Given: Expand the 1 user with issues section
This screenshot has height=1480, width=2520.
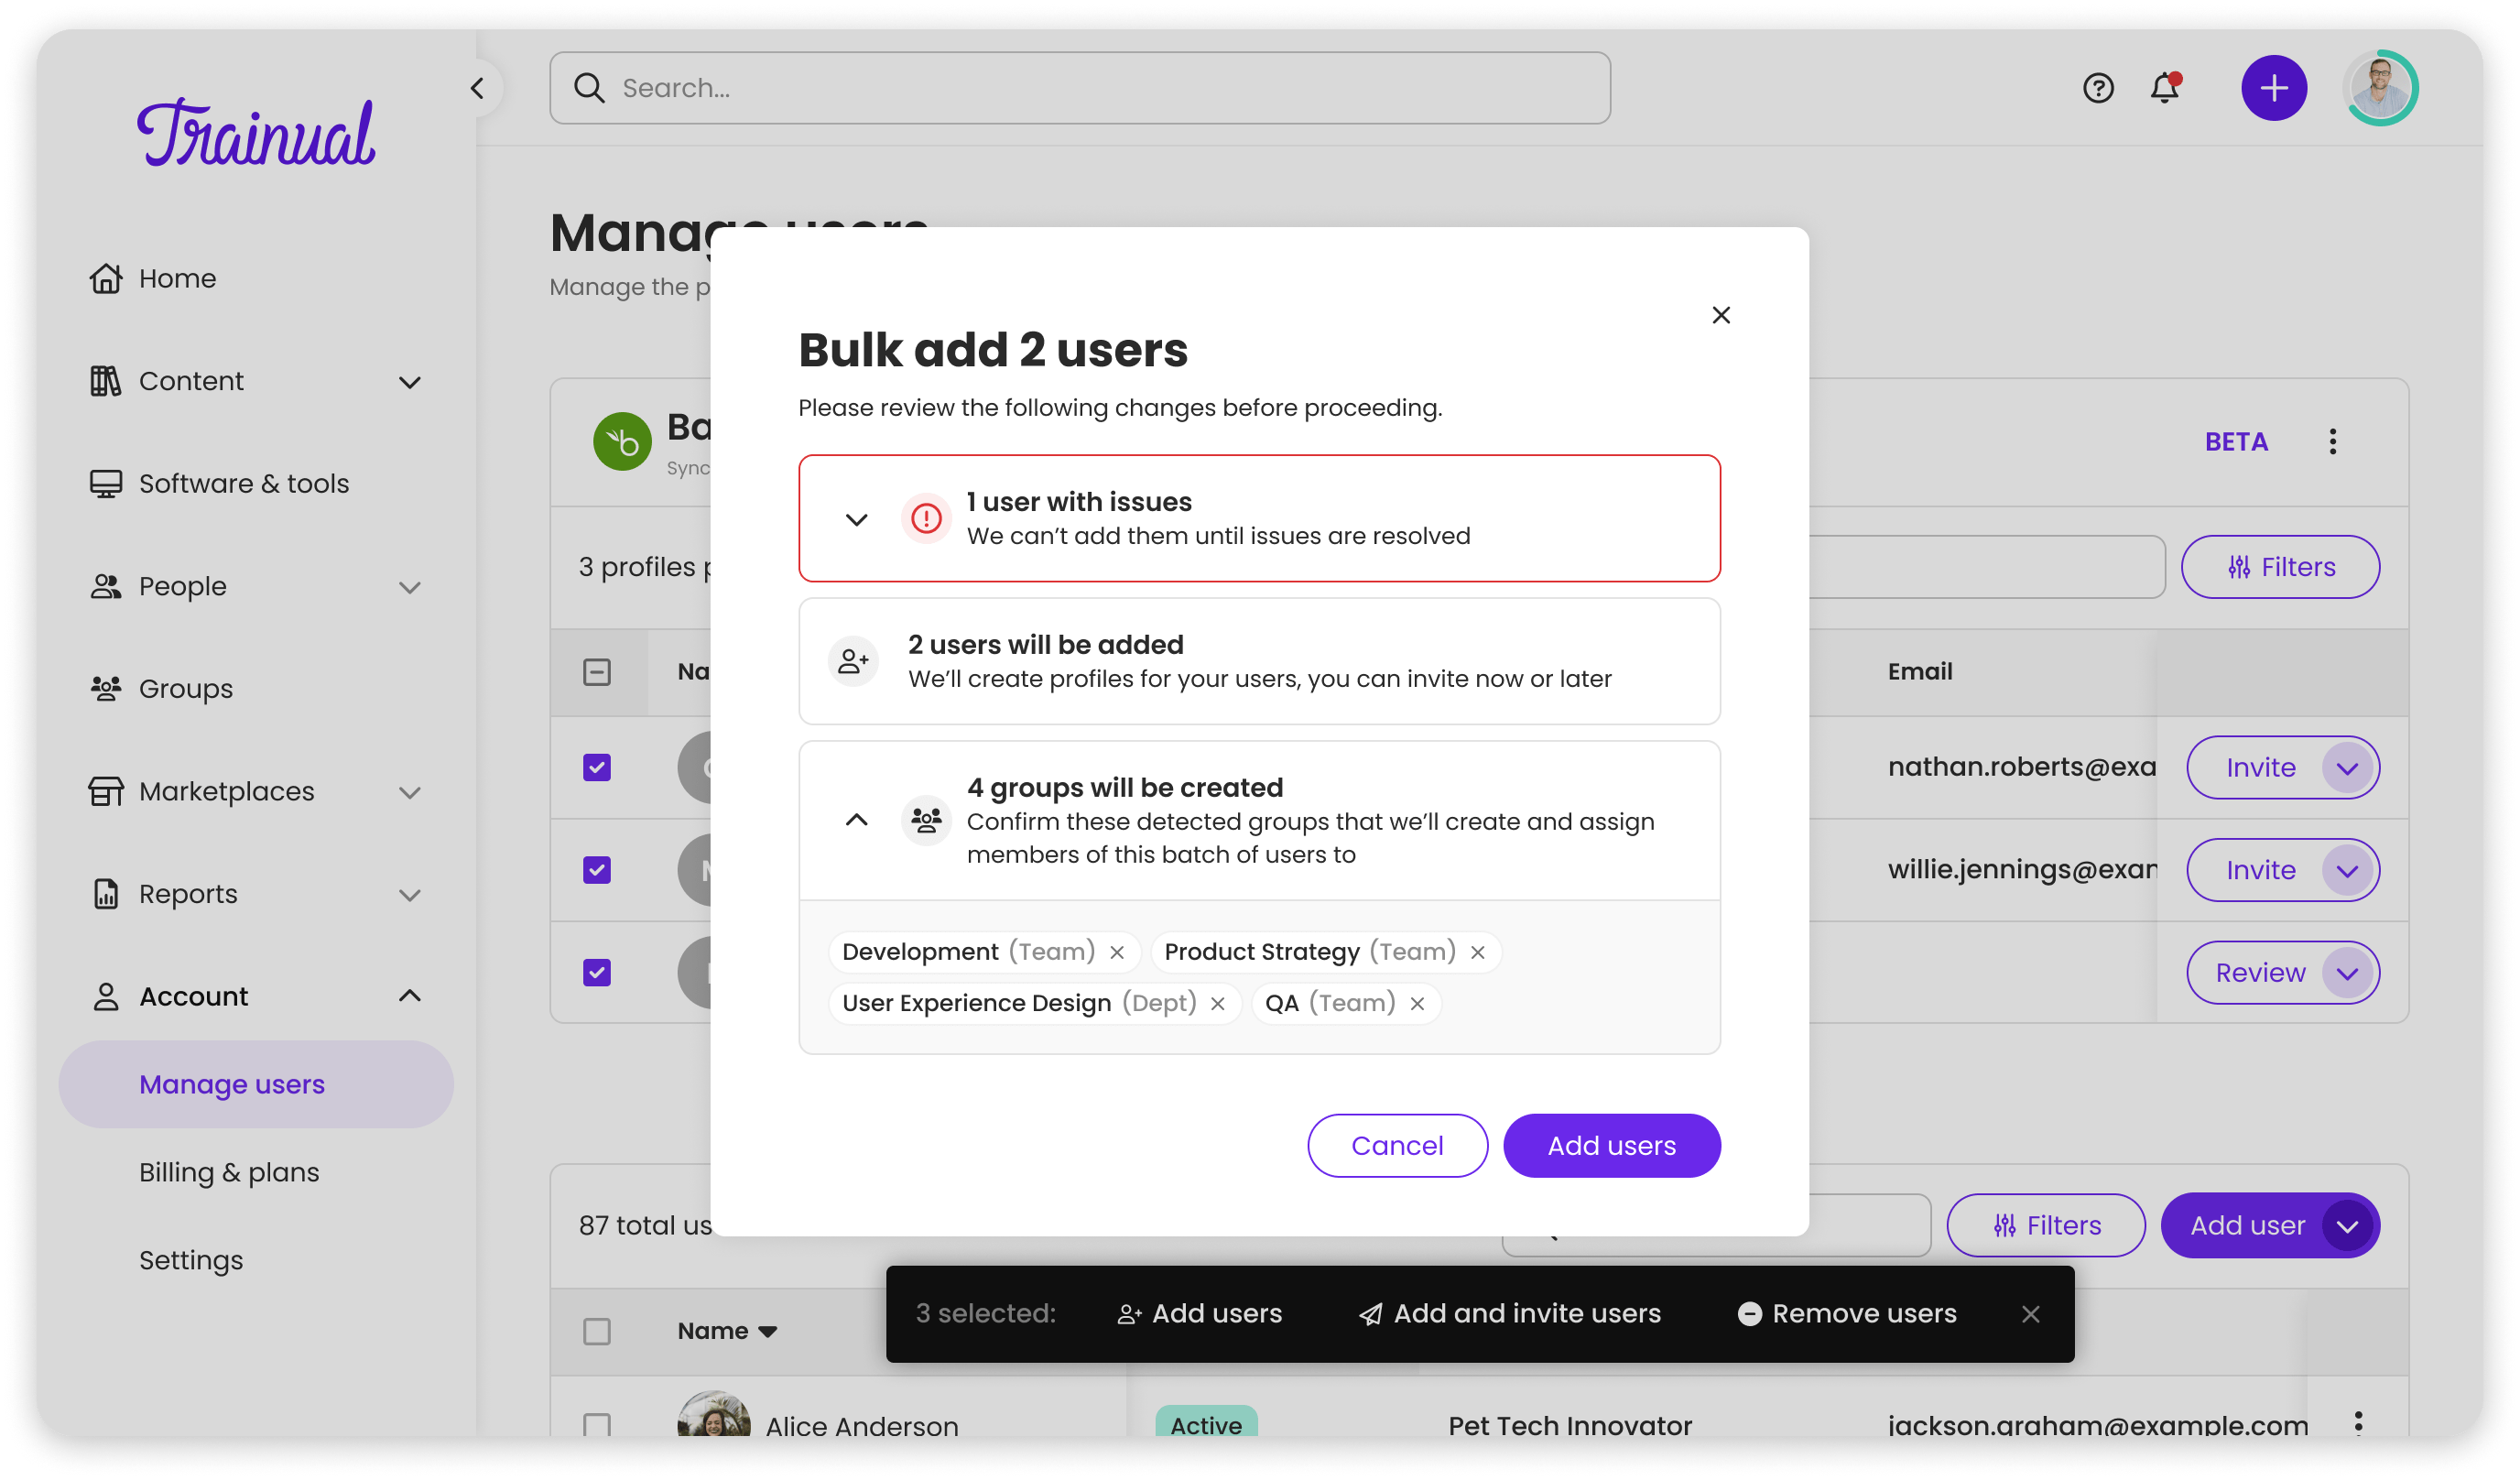Looking at the screenshot, I should click(856, 519).
